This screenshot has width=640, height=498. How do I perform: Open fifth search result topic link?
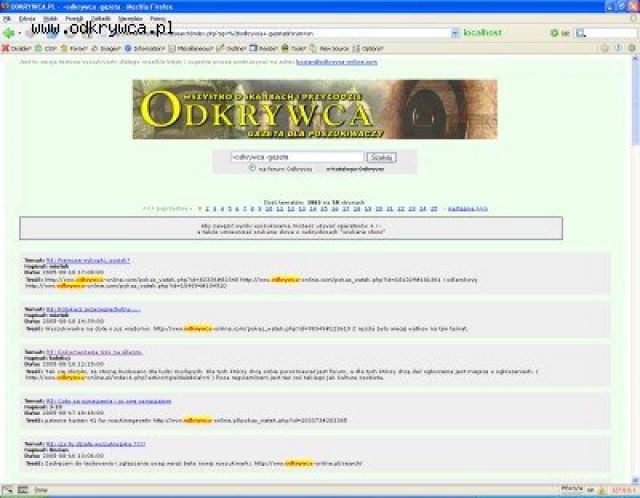click(x=96, y=444)
